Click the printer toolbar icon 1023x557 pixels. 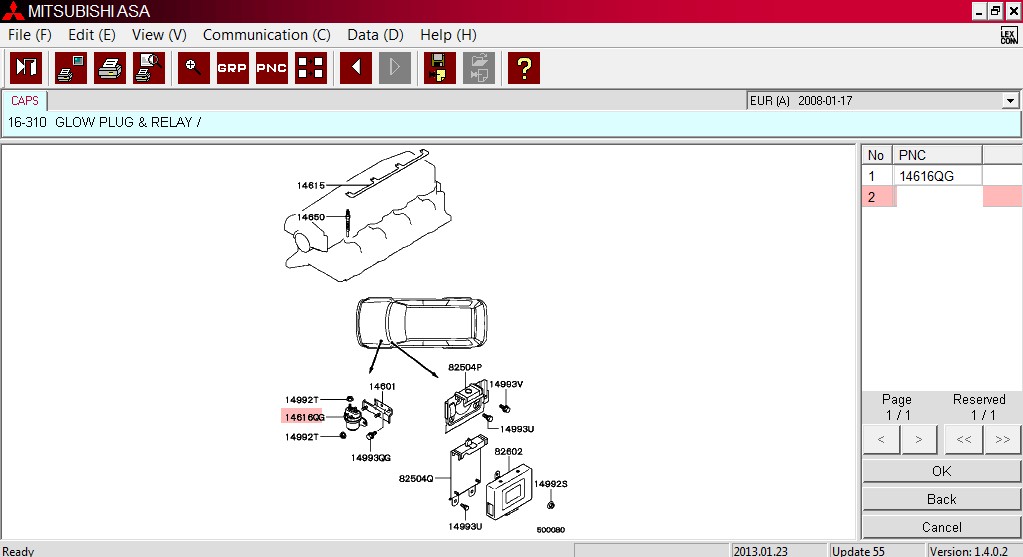(110, 68)
